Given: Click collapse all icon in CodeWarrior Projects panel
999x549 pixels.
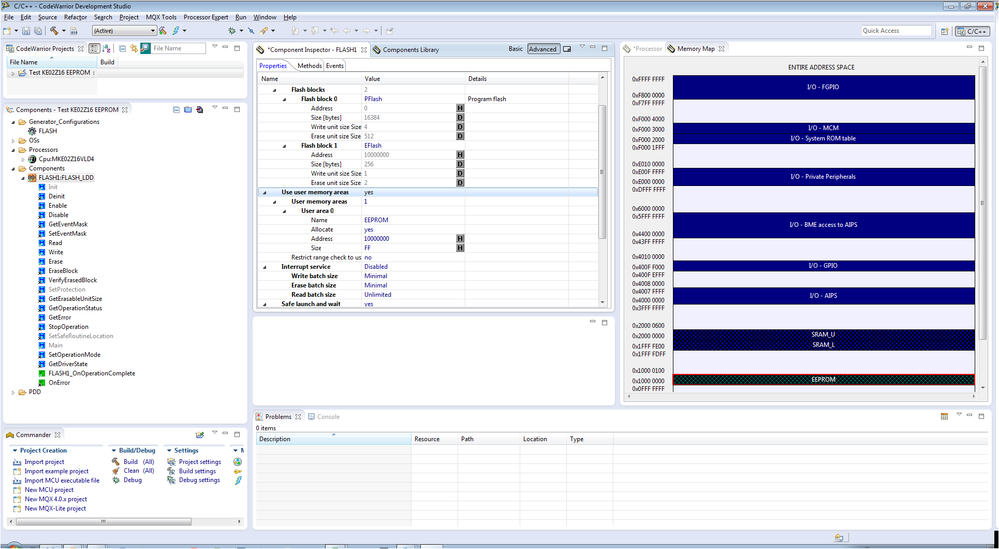Looking at the screenshot, I should pos(123,48).
